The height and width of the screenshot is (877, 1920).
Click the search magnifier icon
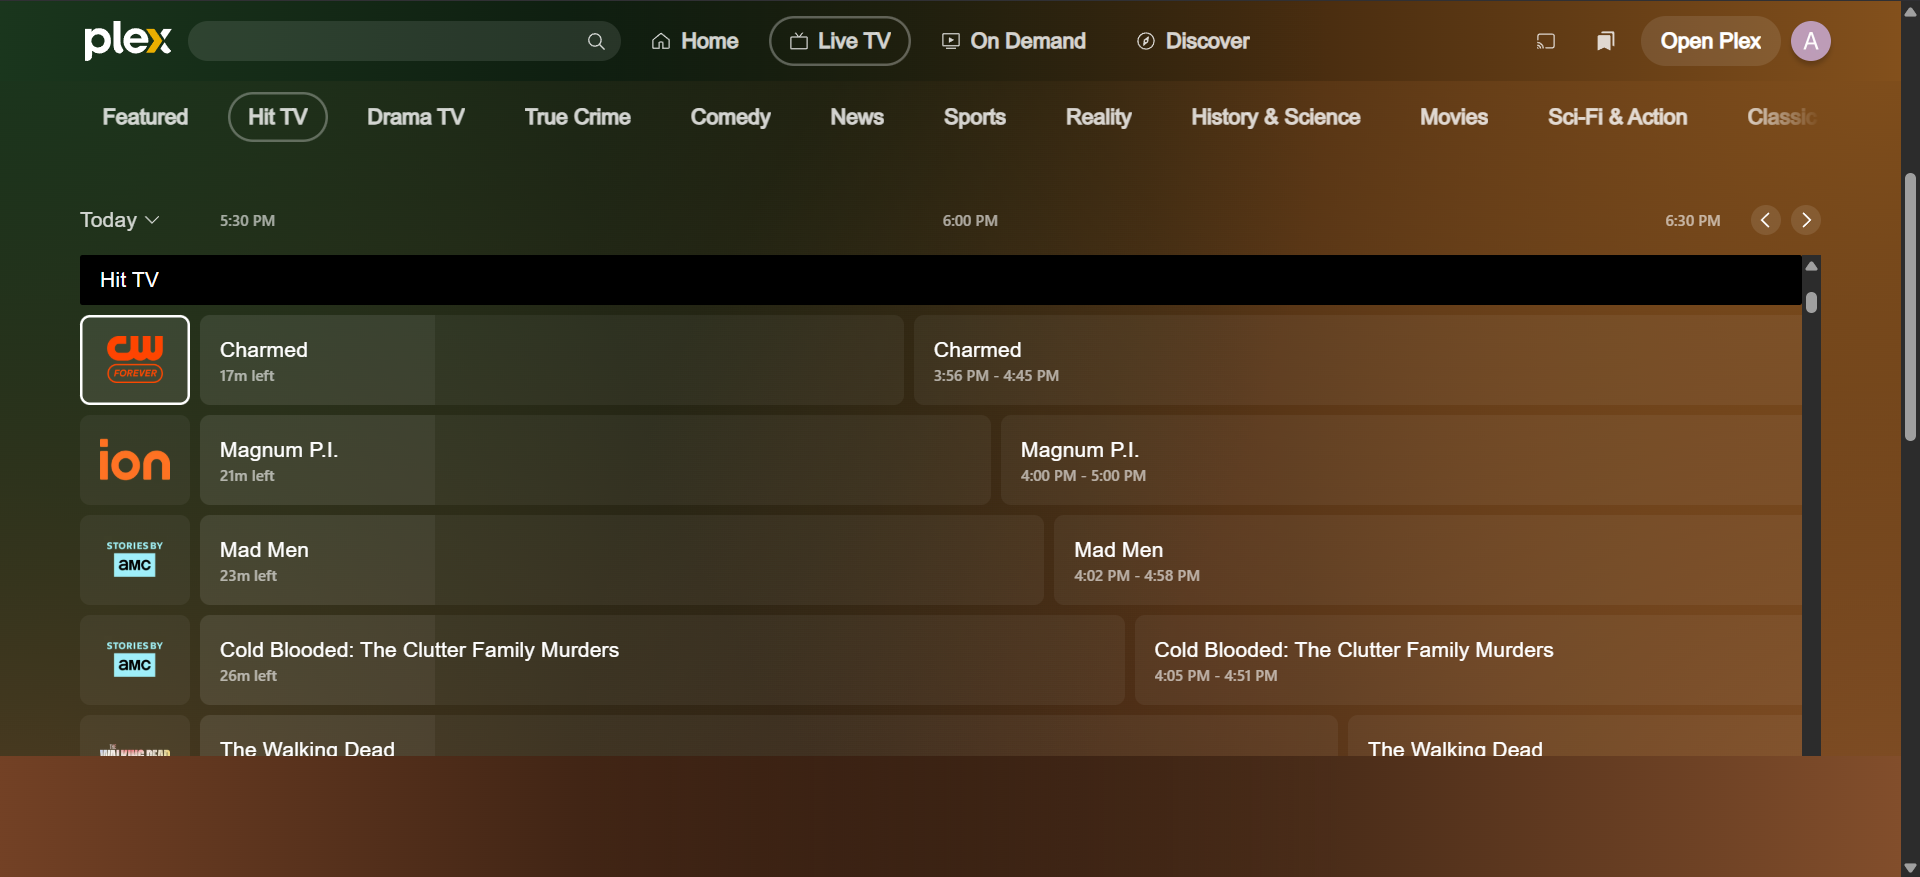tap(596, 41)
